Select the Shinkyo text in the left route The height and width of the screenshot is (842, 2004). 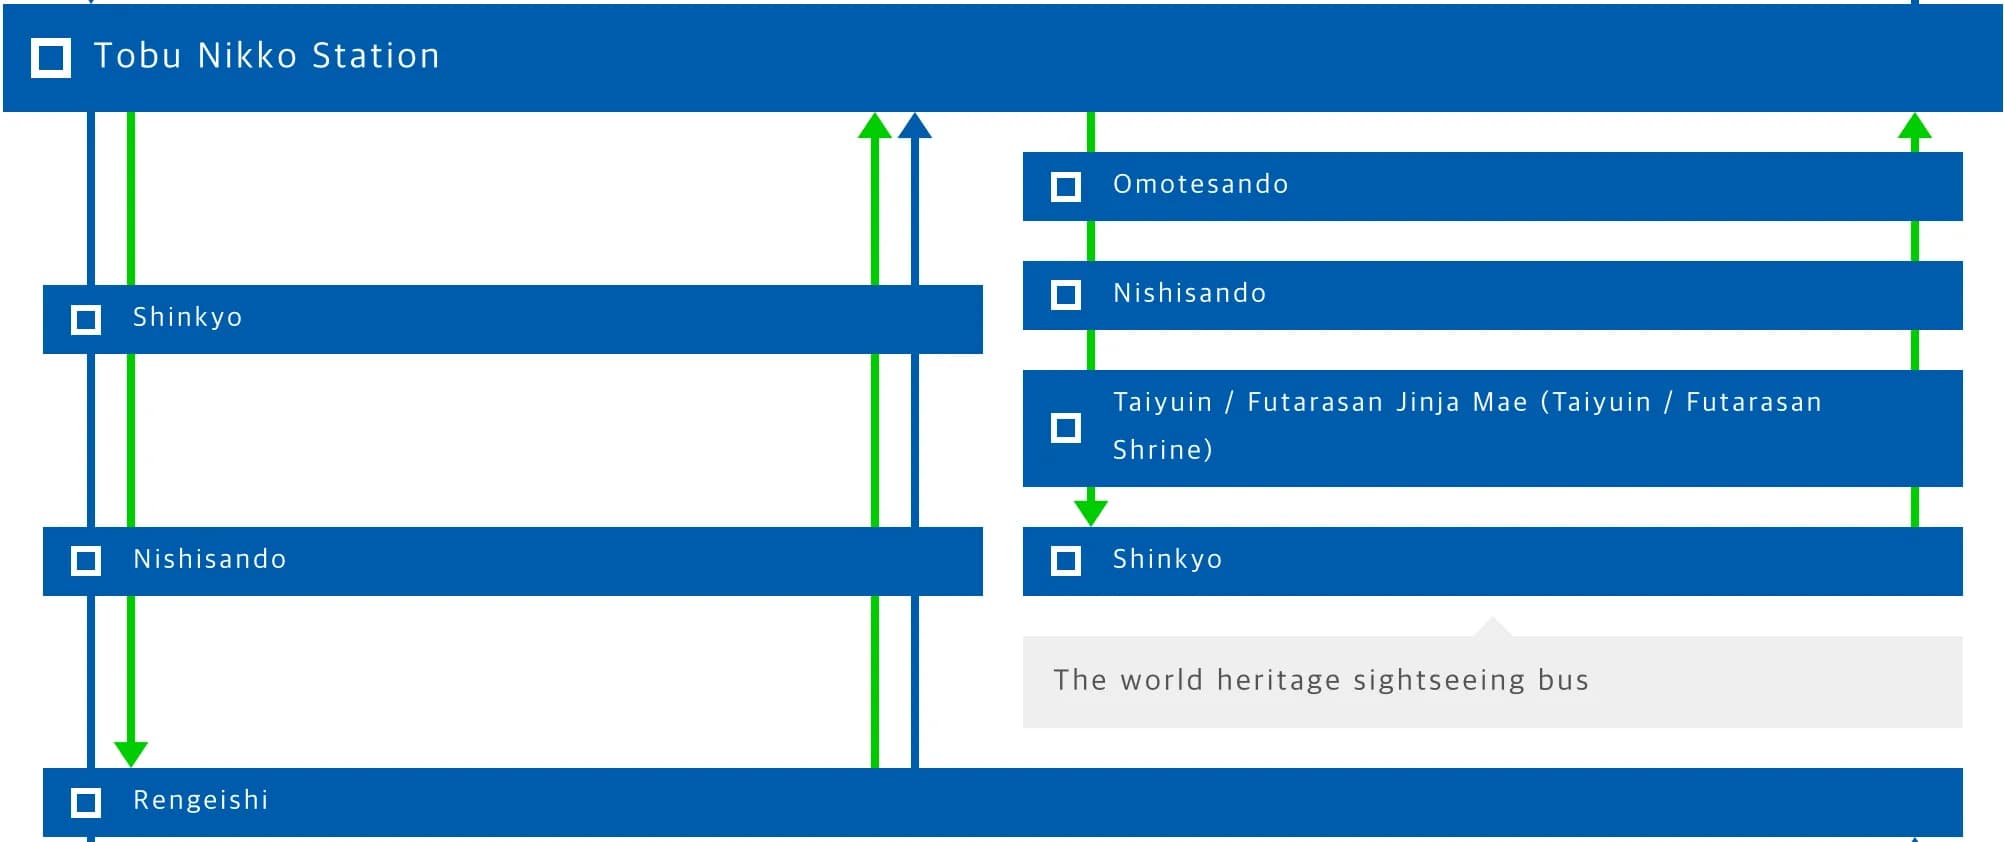tap(187, 318)
